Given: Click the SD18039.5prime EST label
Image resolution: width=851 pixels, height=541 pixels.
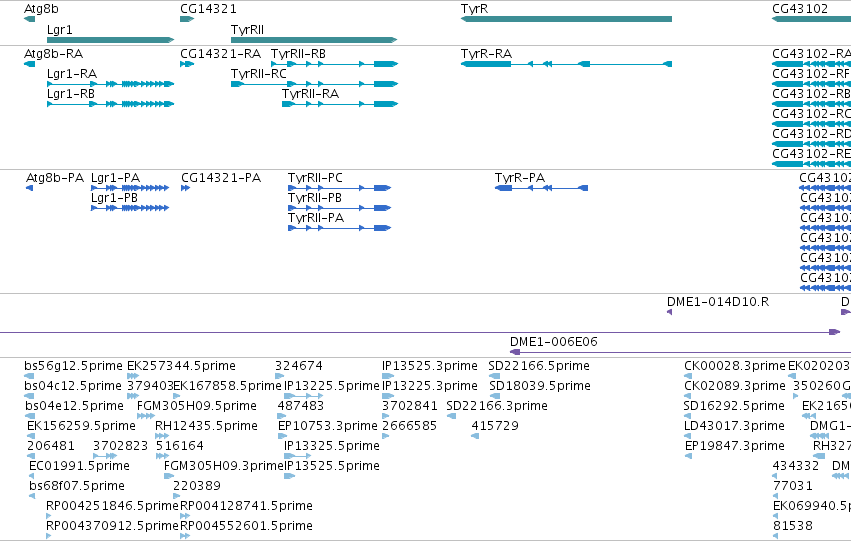Looking at the screenshot, I should click(x=540, y=386).
